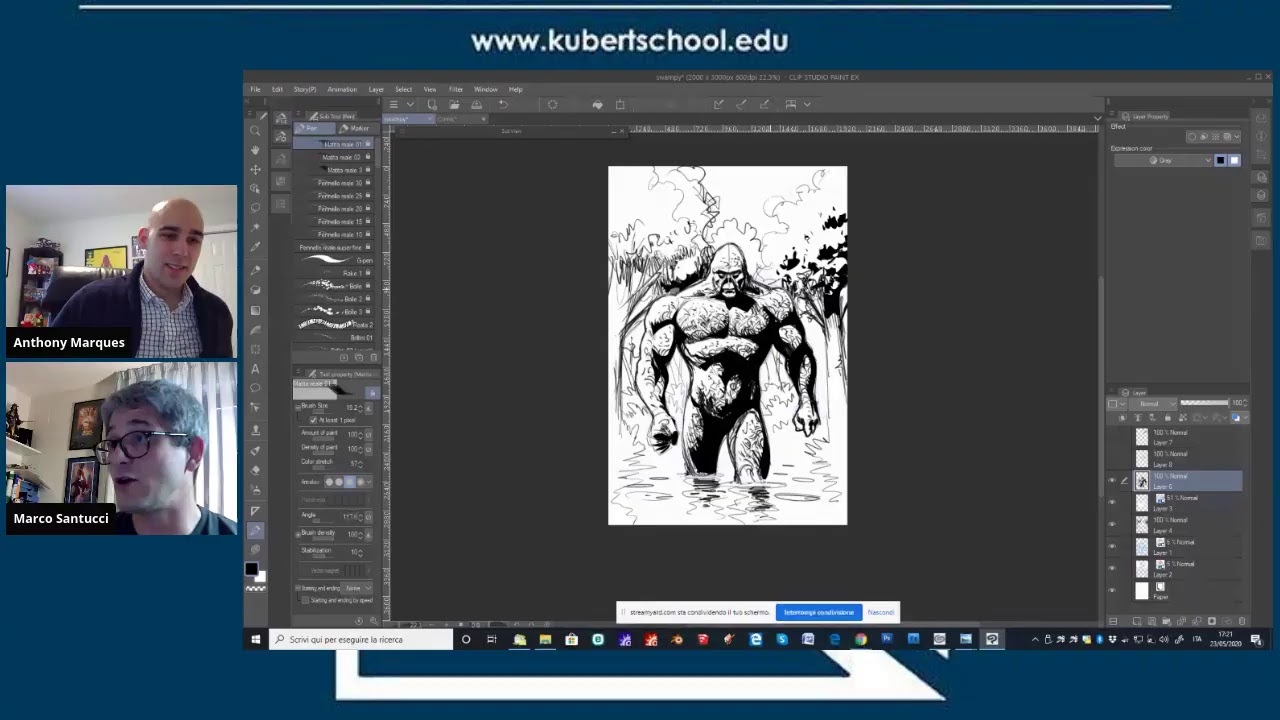1280x720 pixels.
Task: Click the Delete layer trash icon
Action: click(1242, 621)
